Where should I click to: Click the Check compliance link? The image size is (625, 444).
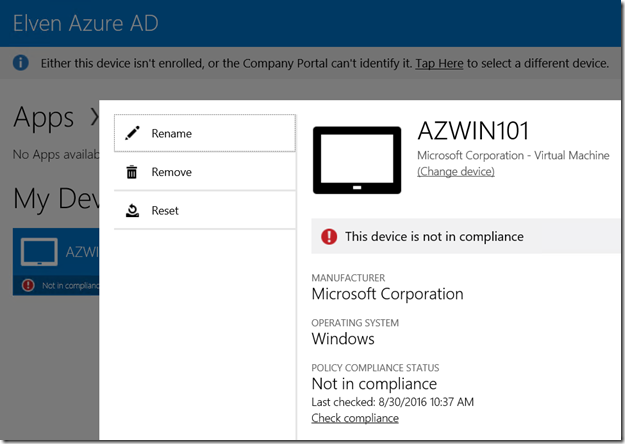(x=355, y=418)
